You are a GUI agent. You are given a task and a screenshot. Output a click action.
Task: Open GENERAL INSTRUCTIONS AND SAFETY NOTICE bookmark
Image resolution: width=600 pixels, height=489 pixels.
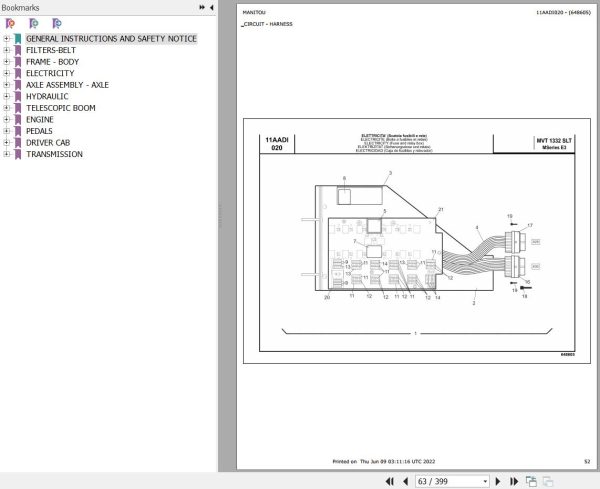[111, 39]
